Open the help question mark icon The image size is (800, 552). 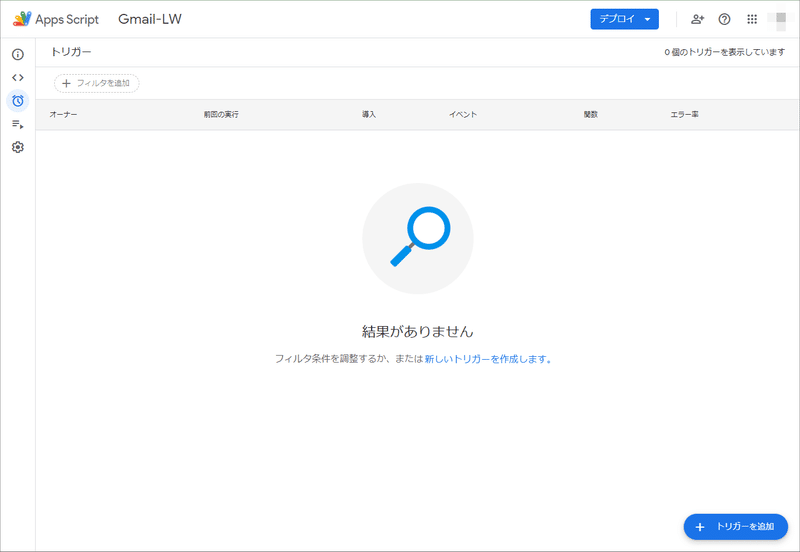click(x=724, y=19)
